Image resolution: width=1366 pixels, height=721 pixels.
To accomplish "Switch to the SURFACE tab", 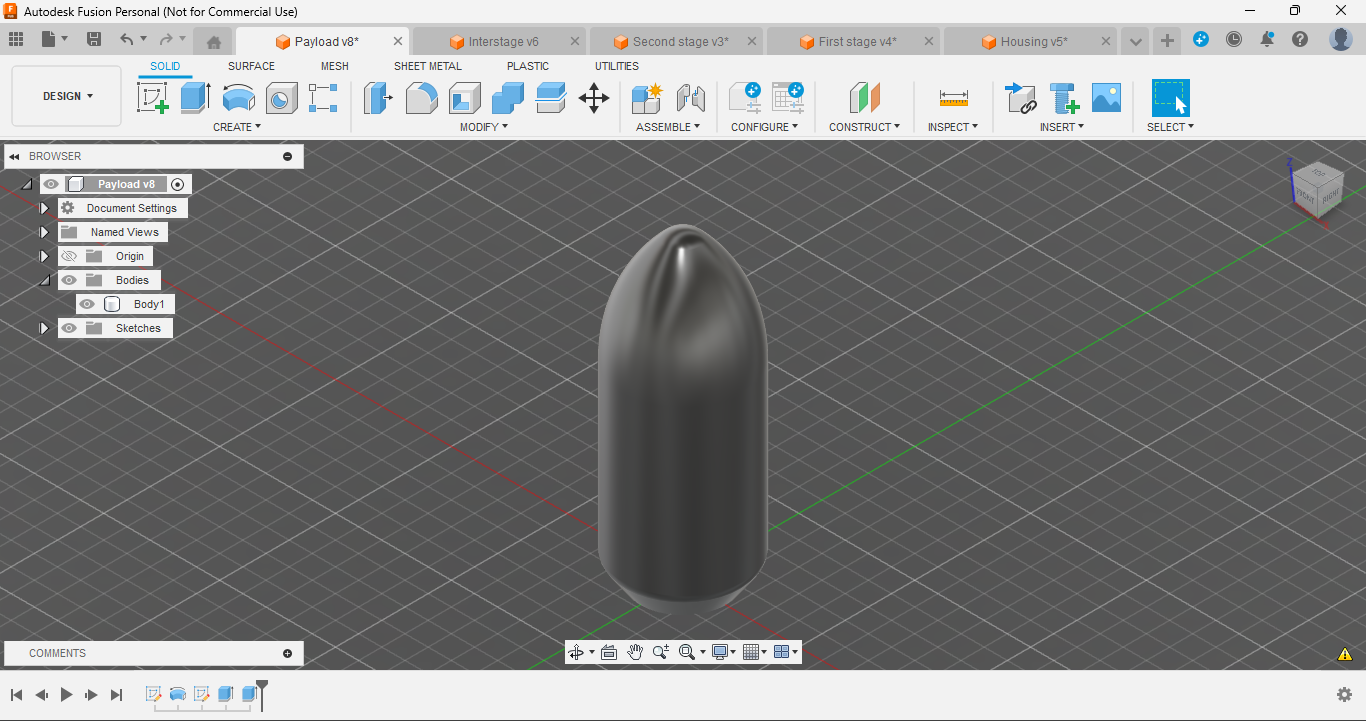I will 251,66.
